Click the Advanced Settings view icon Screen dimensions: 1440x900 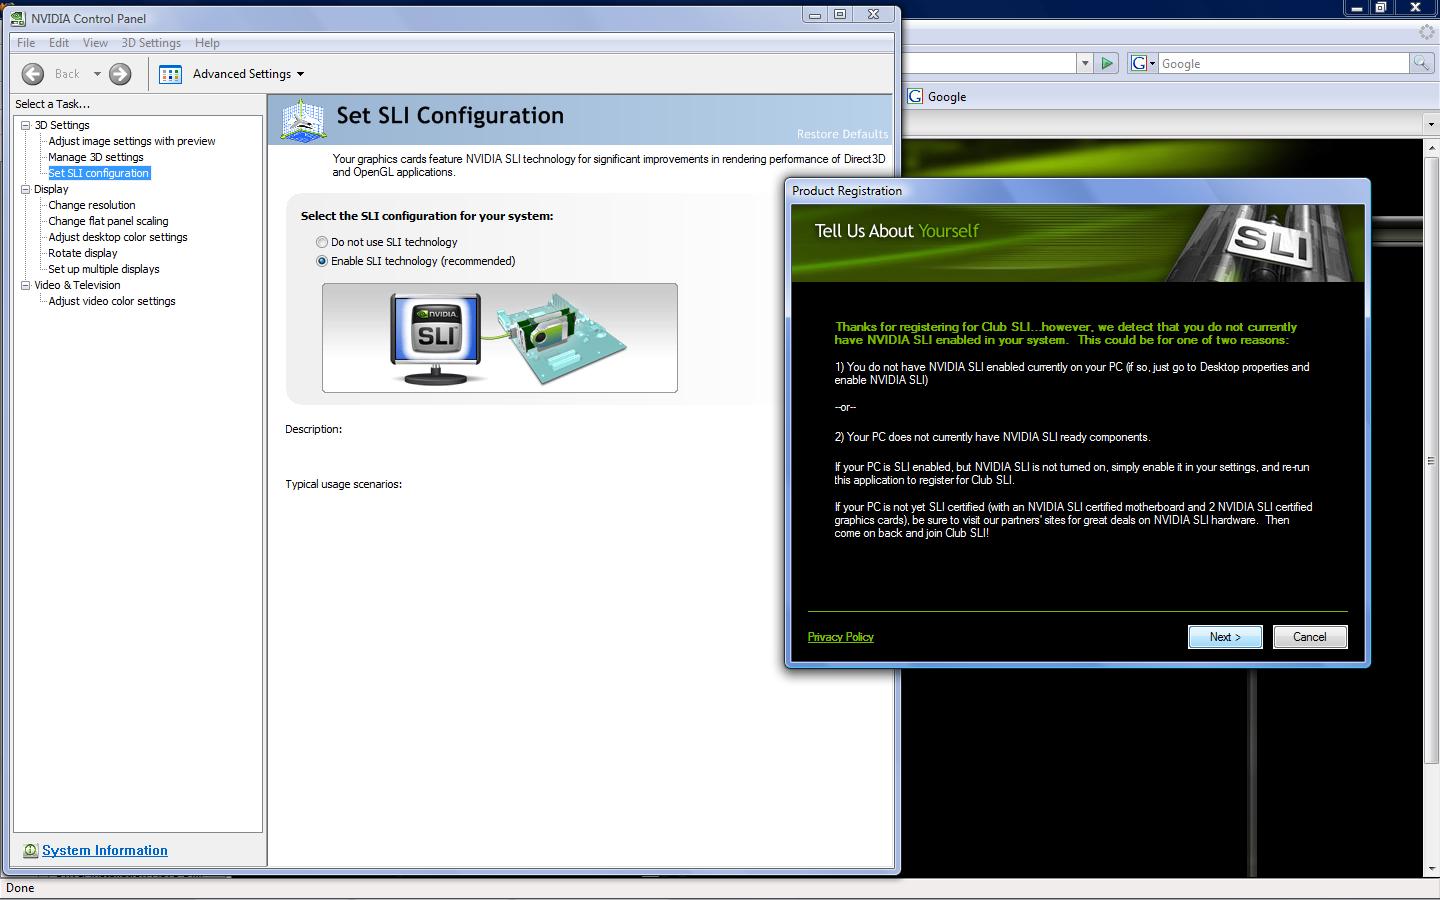(x=171, y=74)
